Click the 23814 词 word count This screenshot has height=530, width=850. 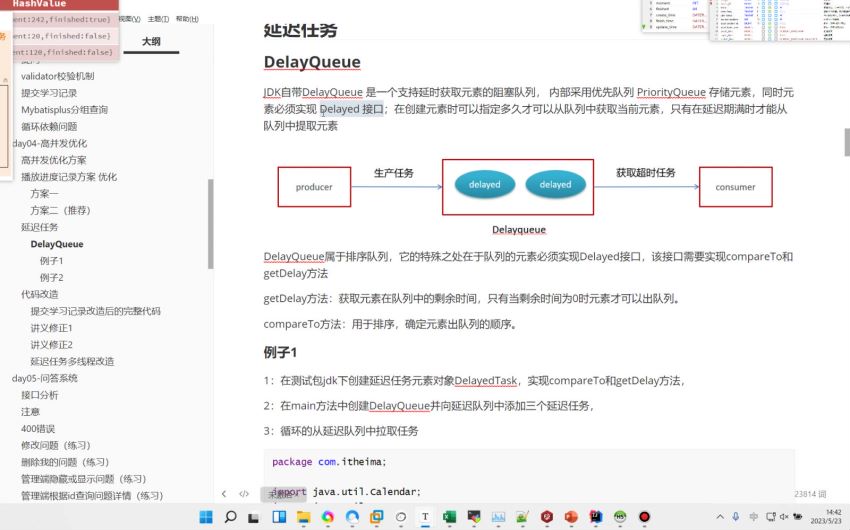[810, 494]
